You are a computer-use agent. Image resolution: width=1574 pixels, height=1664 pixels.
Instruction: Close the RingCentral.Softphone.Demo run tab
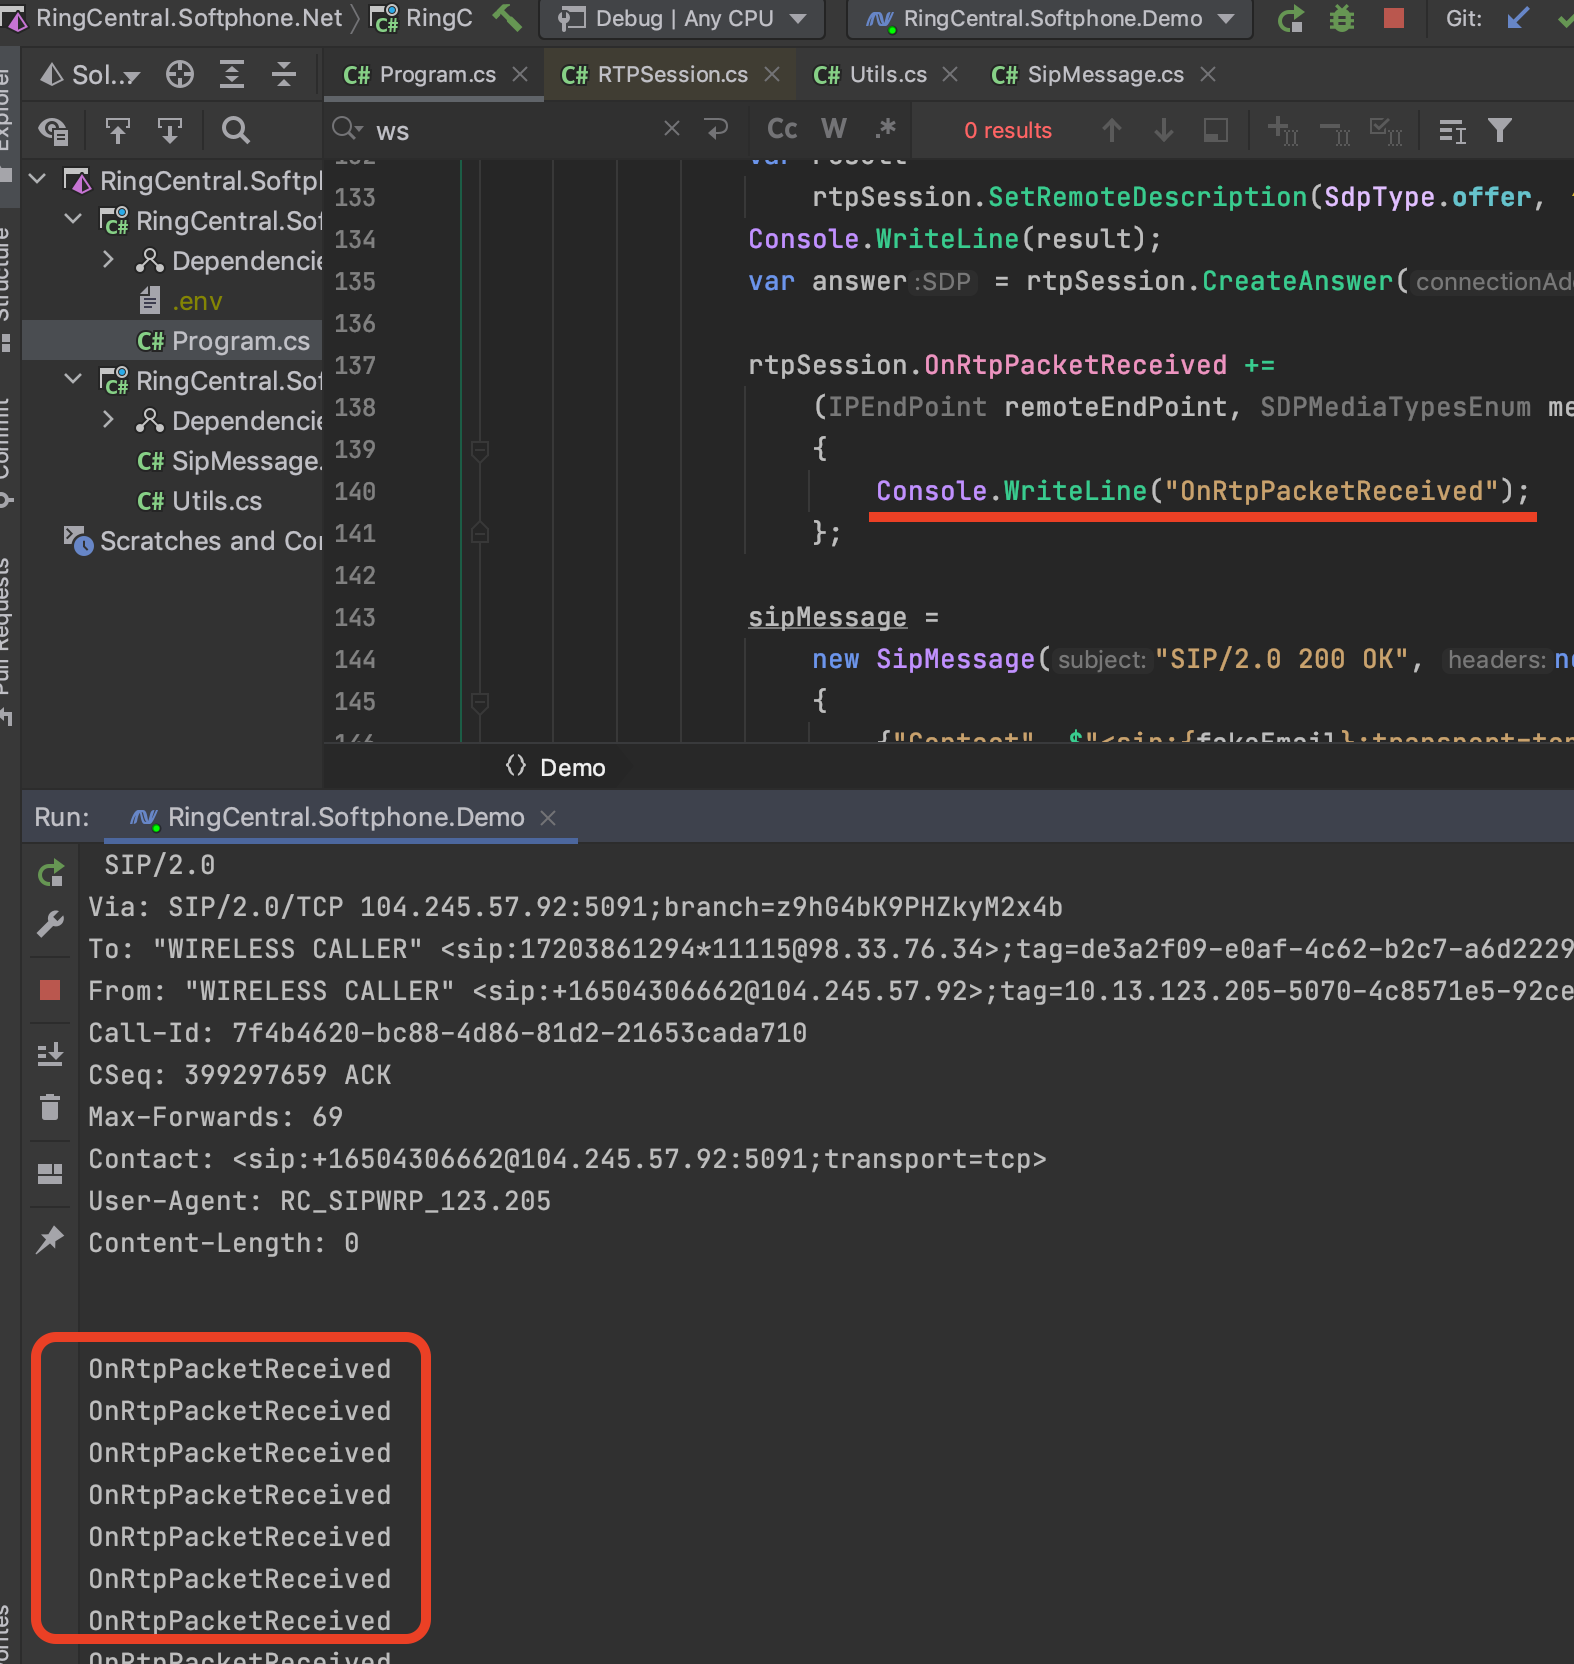(x=548, y=818)
